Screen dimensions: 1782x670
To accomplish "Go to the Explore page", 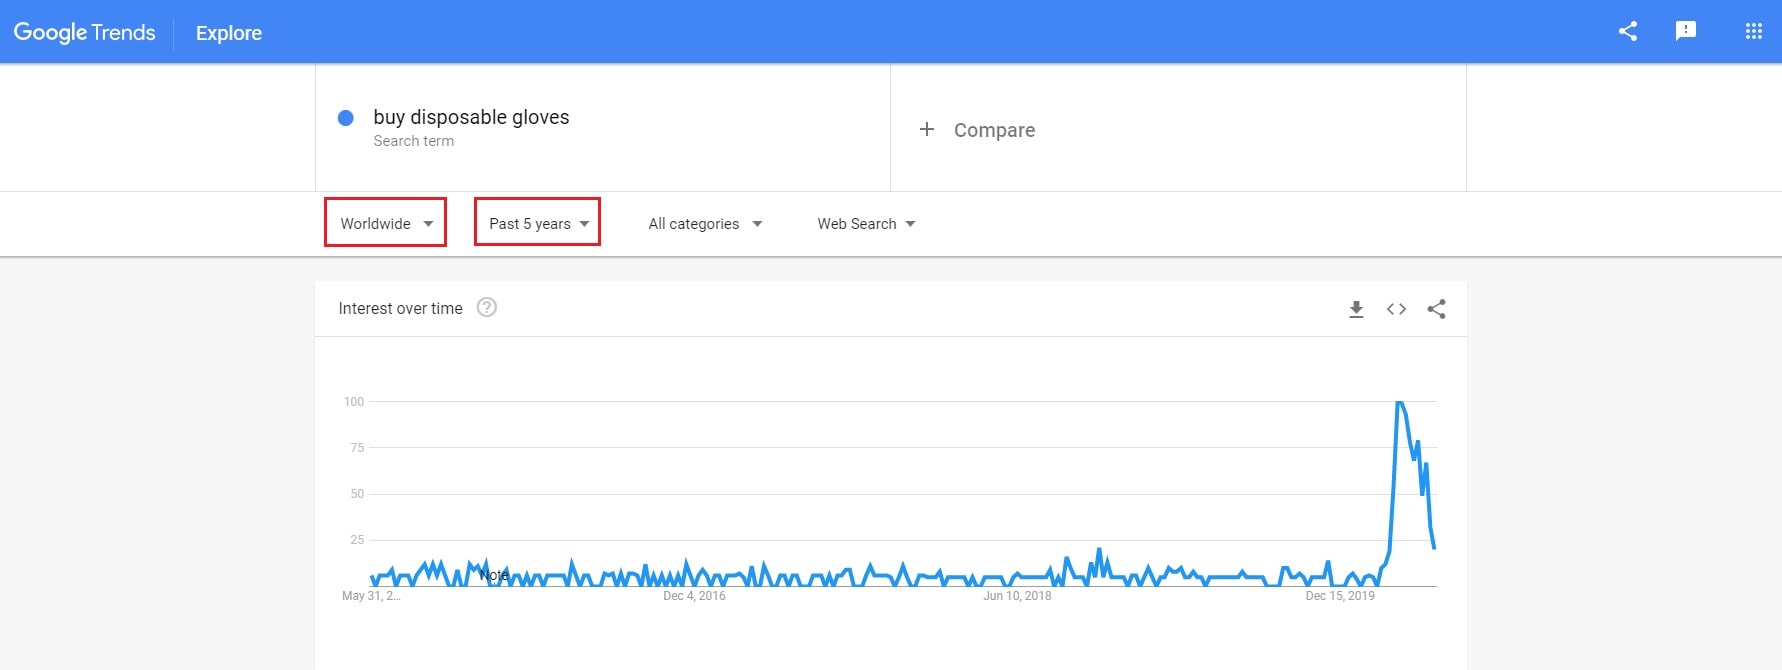I will (x=229, y=33).
